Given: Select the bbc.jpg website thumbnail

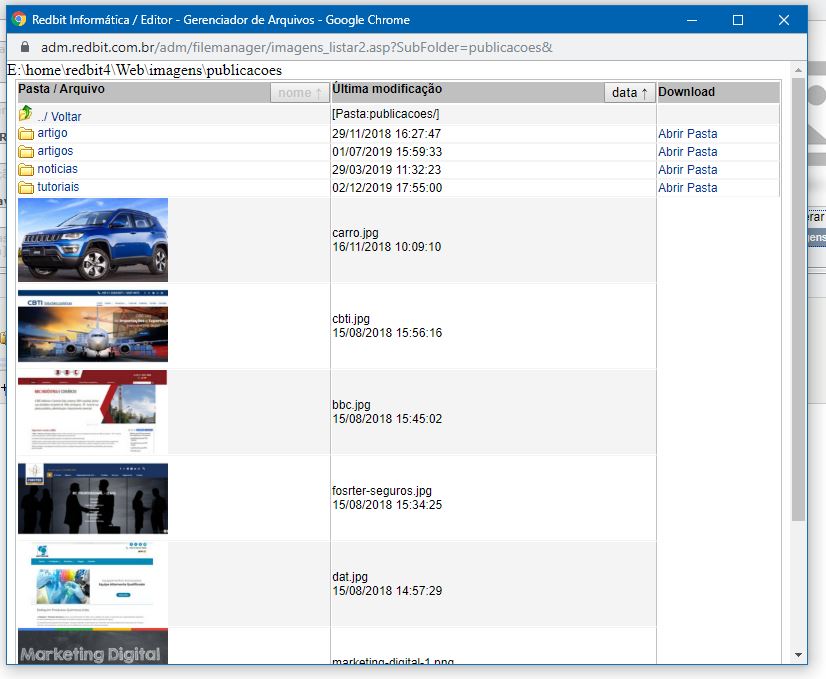Looking at the screenshot, I should tap(93, 412).
